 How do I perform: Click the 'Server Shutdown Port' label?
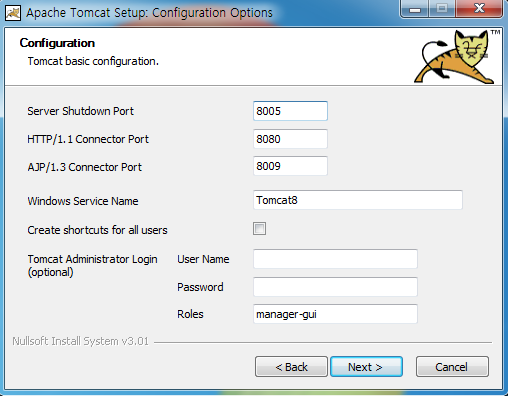80,111
